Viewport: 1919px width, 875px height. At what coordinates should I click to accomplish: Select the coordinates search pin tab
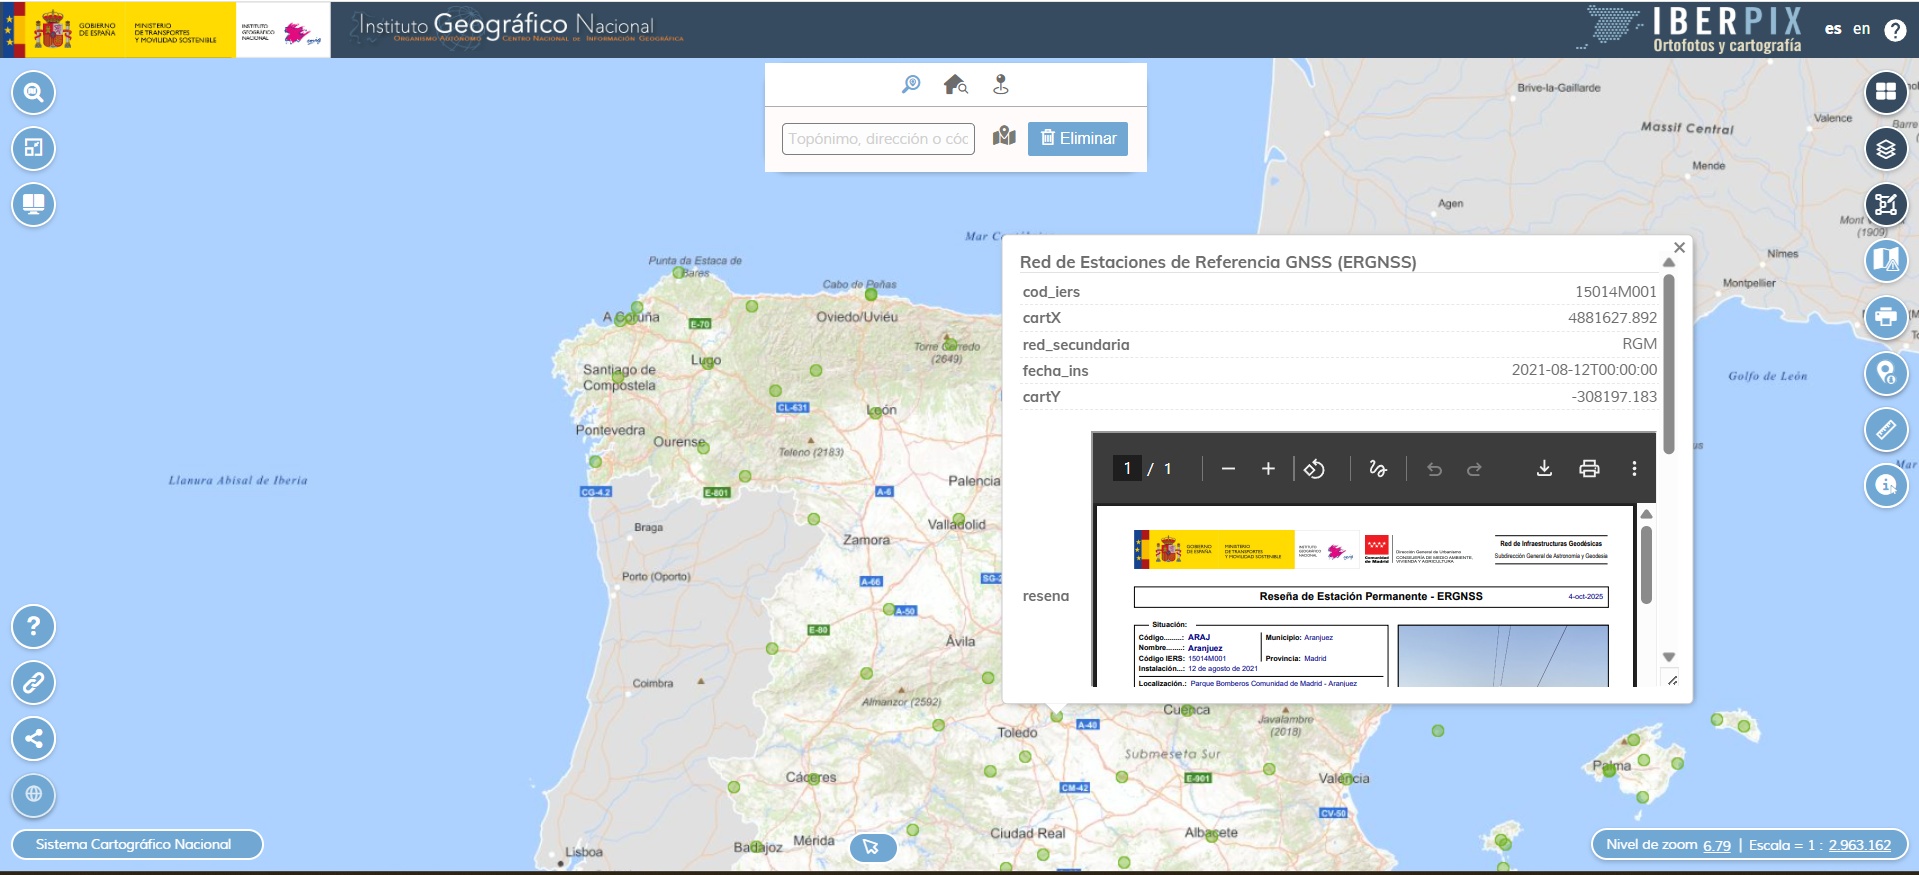tap(1000, 85)
